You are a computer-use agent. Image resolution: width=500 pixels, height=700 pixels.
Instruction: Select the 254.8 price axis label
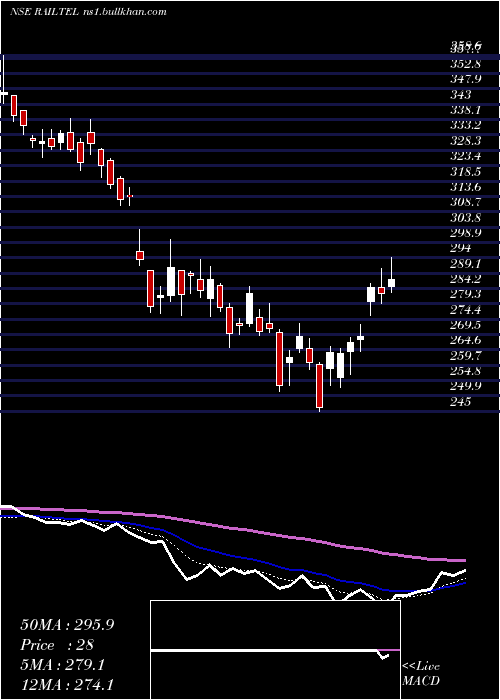coord(466,371)
